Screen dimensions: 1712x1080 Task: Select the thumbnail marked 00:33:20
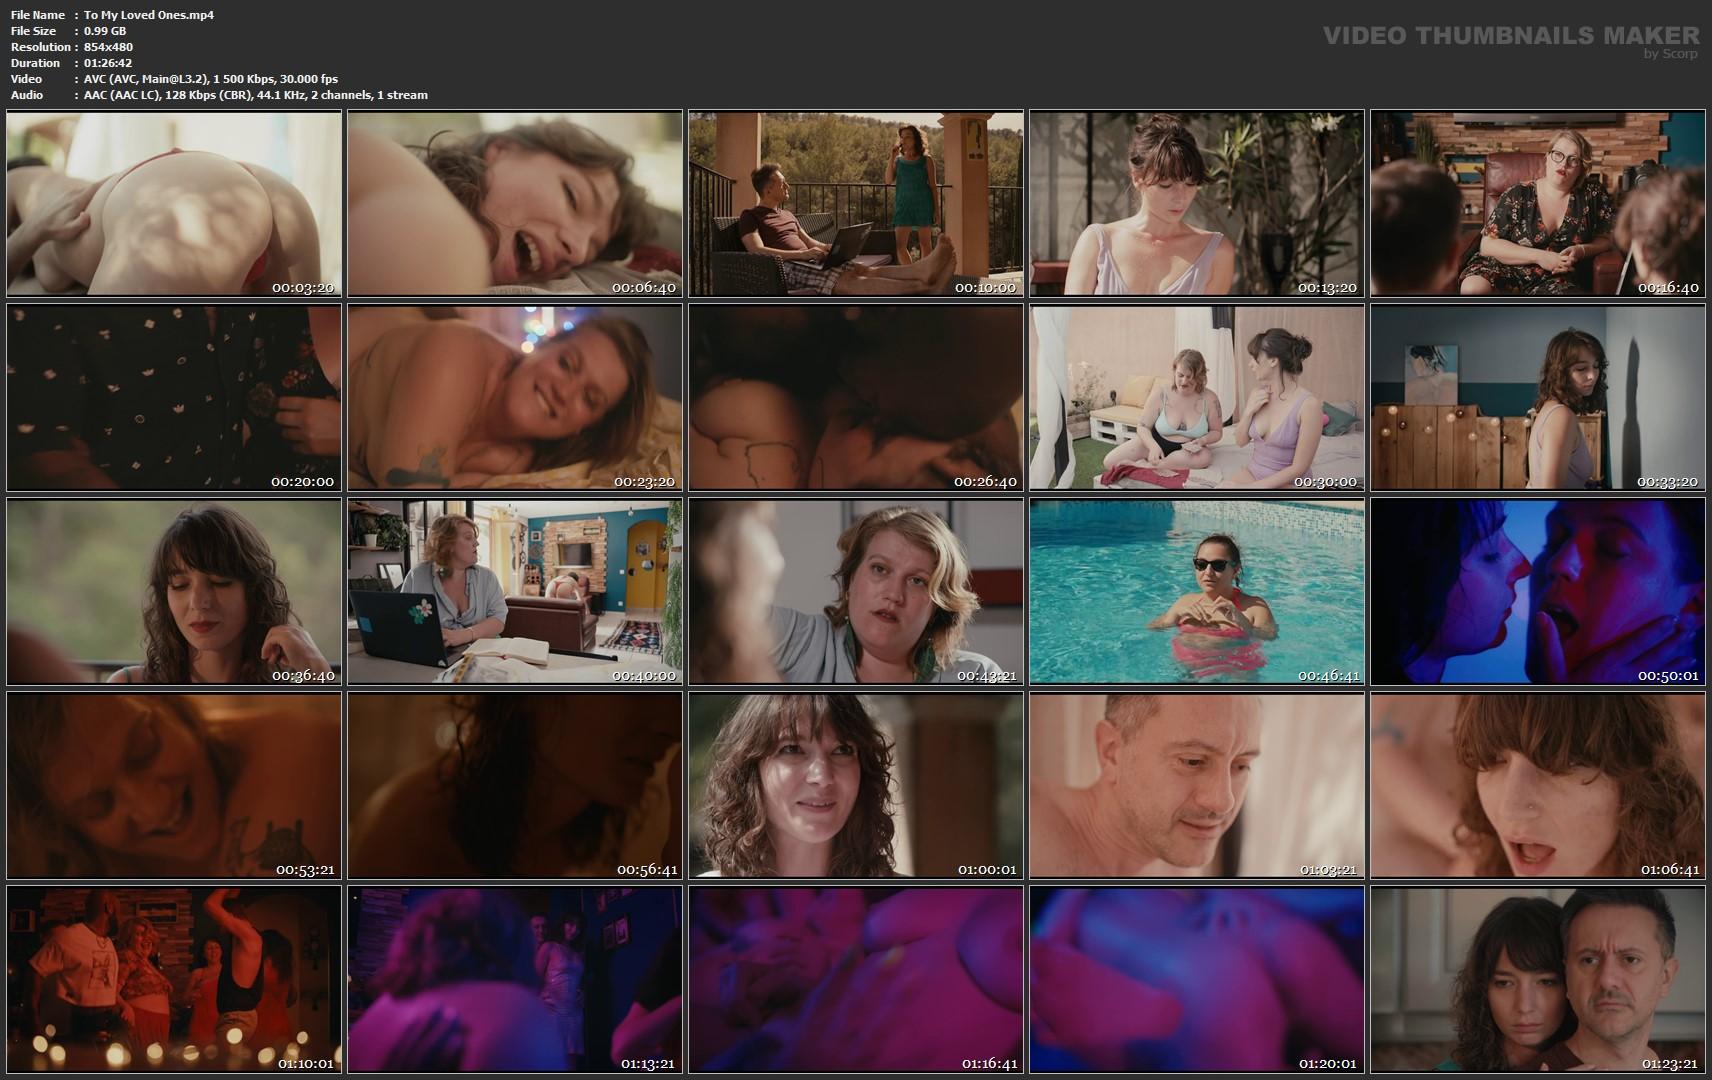click(x=1538, y=397)
